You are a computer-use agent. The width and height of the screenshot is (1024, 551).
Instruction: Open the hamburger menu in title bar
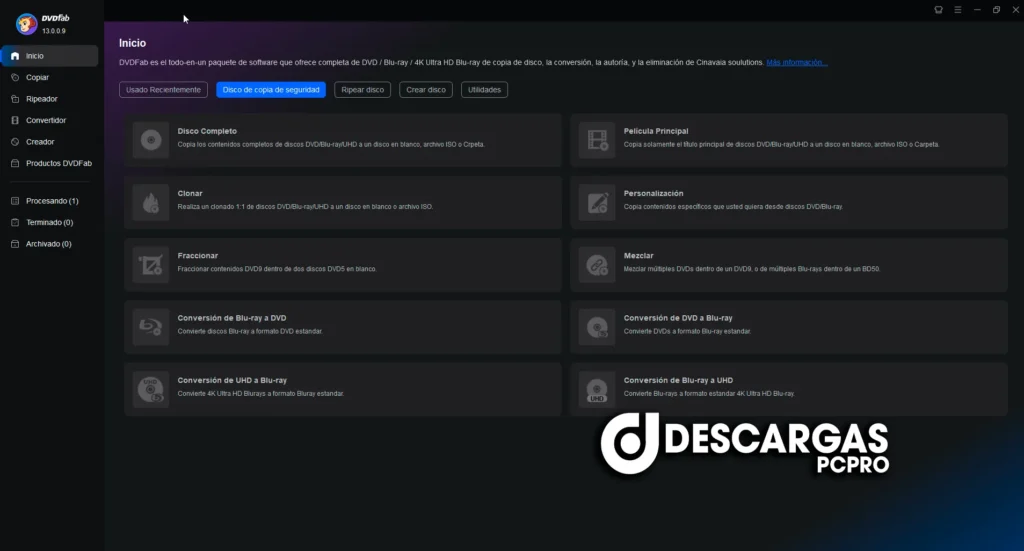point(958,10)
